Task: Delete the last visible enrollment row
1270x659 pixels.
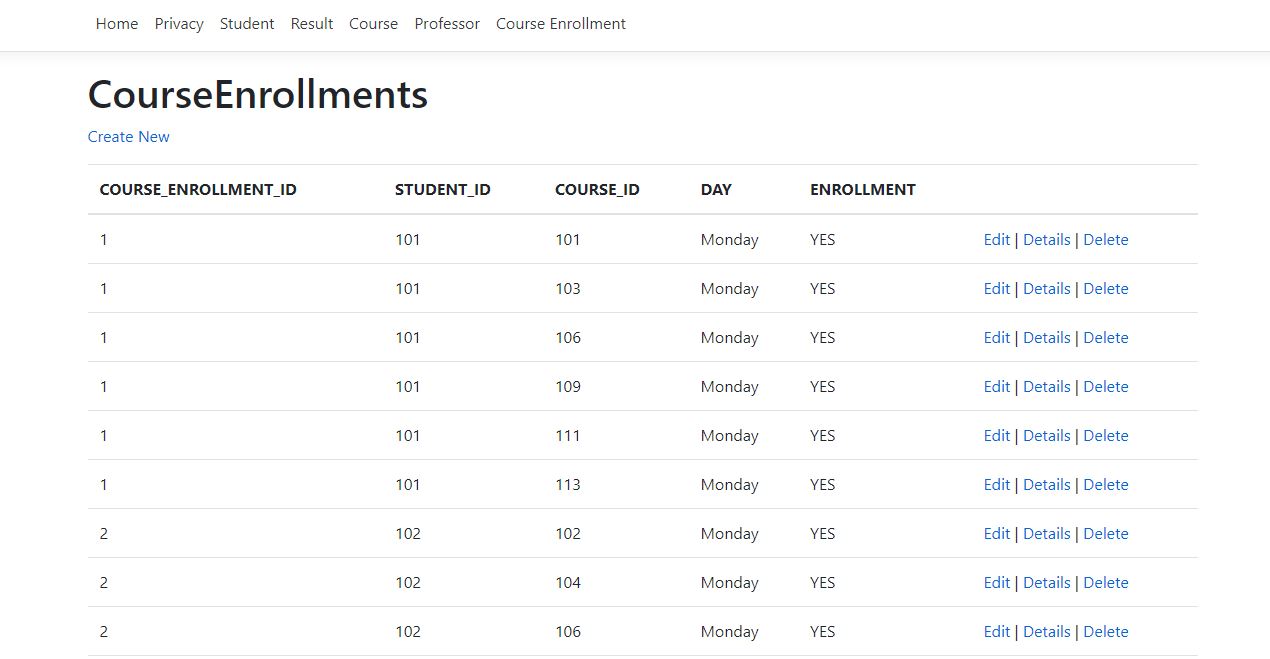Action: 1105,631
